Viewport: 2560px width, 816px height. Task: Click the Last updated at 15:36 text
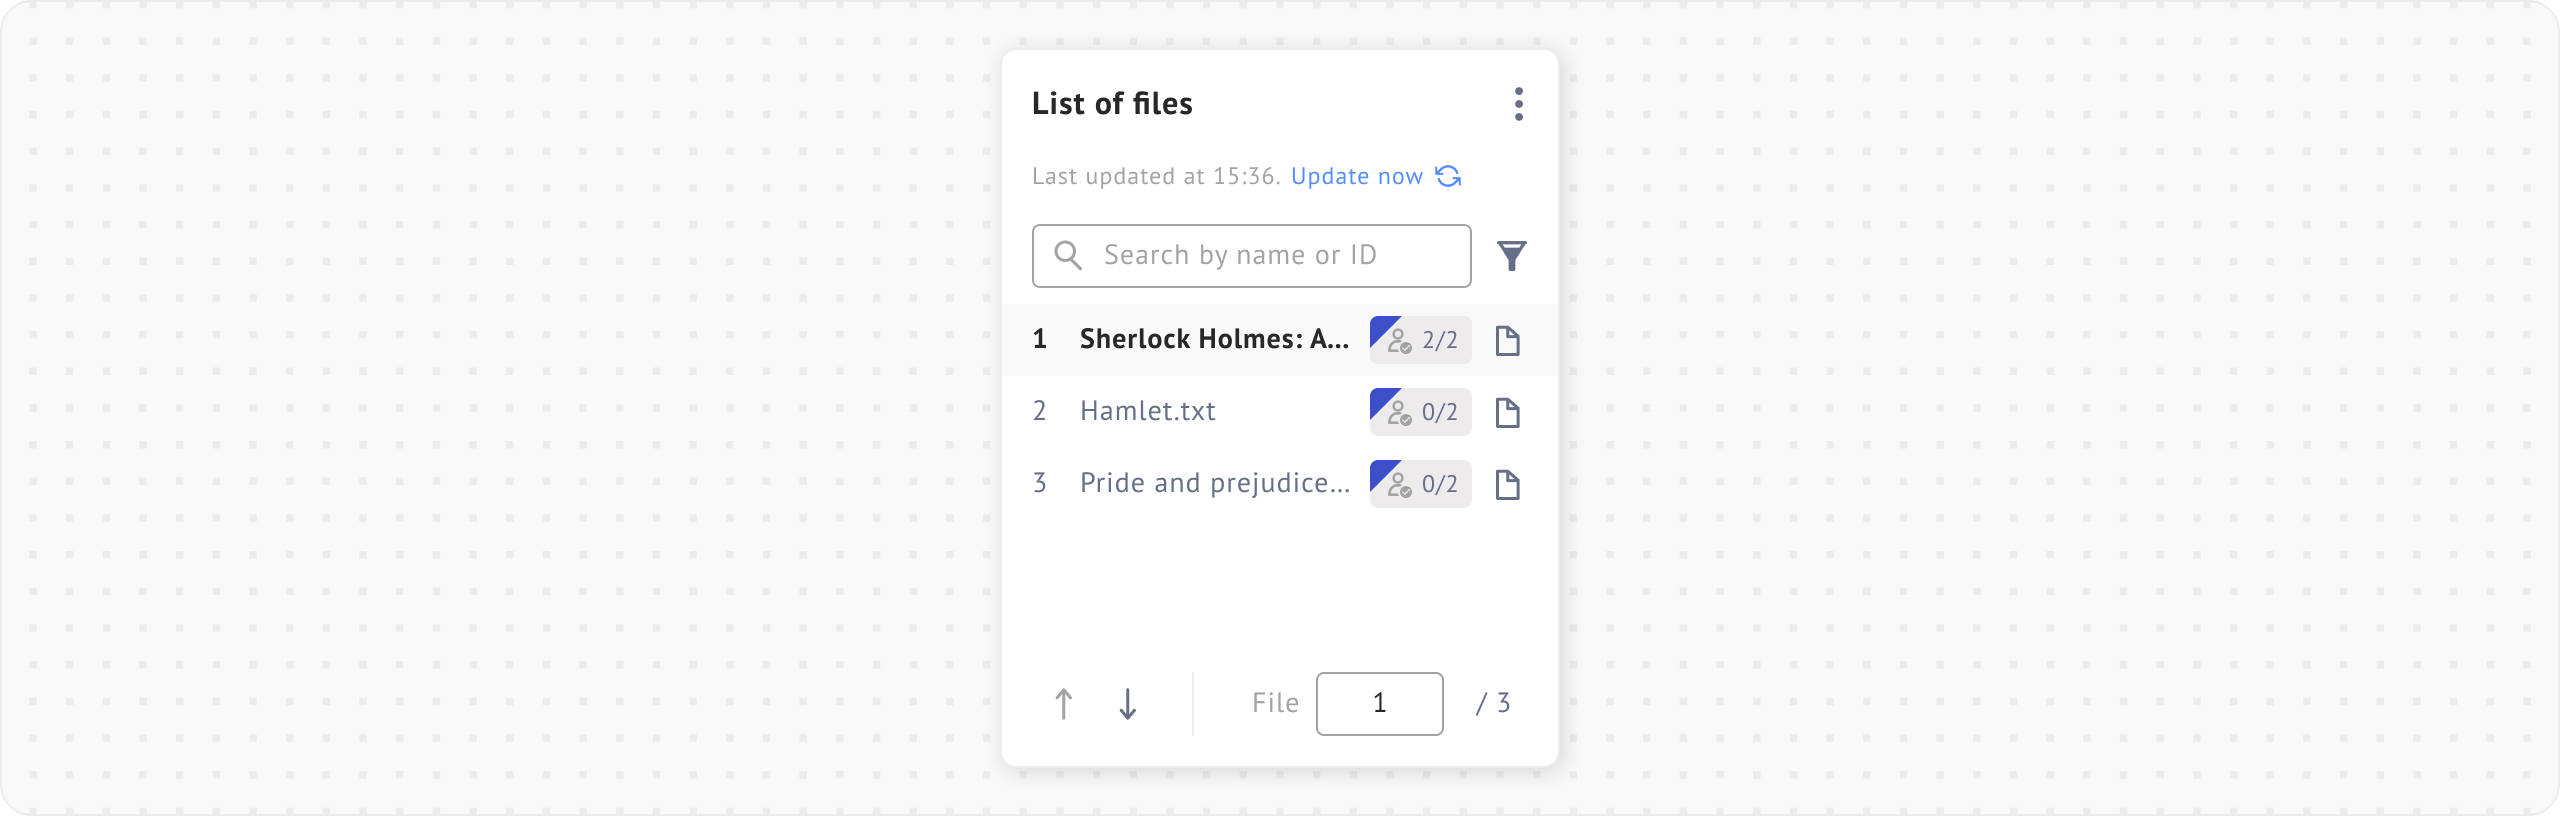click(x=1155, y=177)
